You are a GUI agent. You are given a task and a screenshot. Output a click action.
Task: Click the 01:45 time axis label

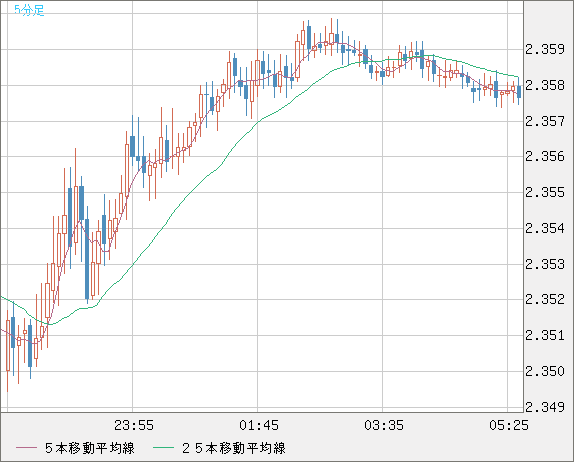click(259, 425)
